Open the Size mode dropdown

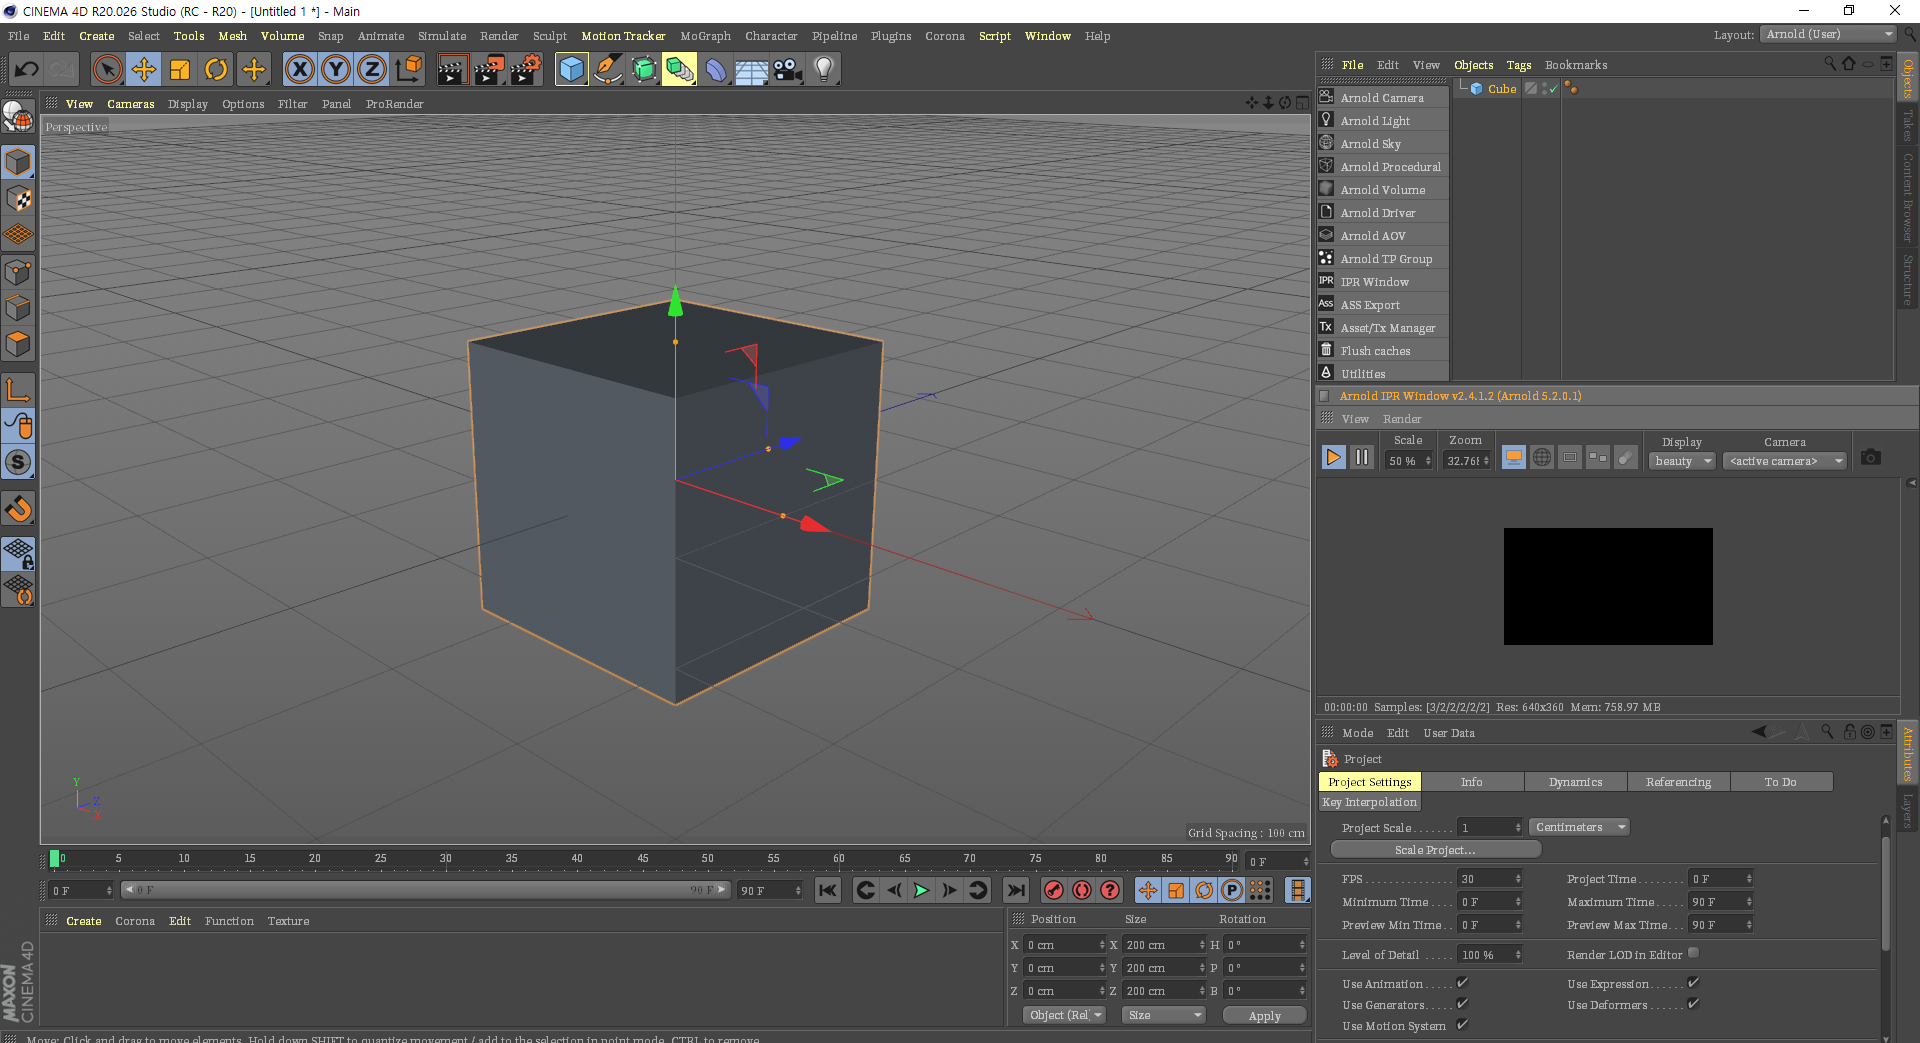1163,1015
